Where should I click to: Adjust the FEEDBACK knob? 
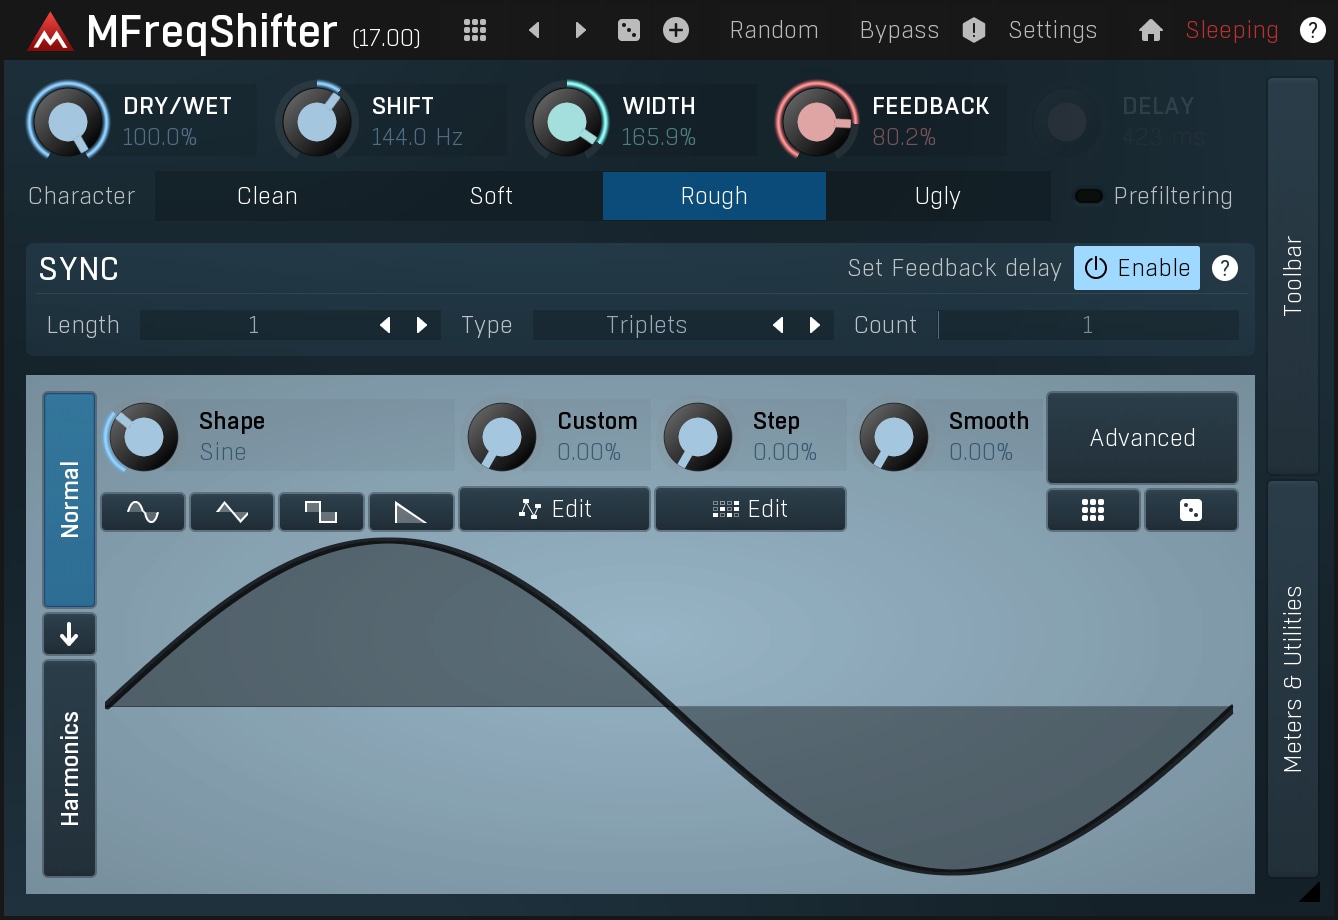point(818,121)
